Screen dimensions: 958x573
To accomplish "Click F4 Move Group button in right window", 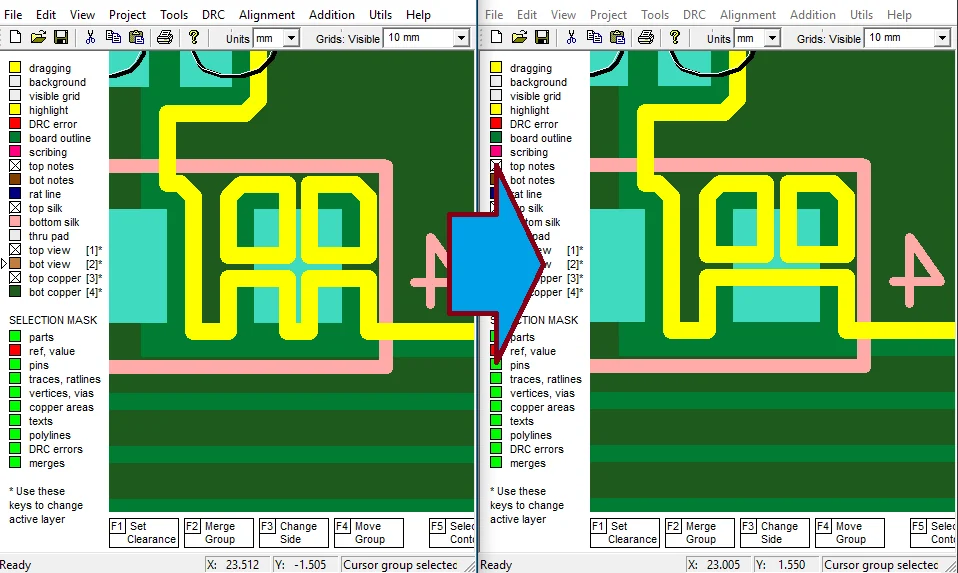I will pos(850,533).
